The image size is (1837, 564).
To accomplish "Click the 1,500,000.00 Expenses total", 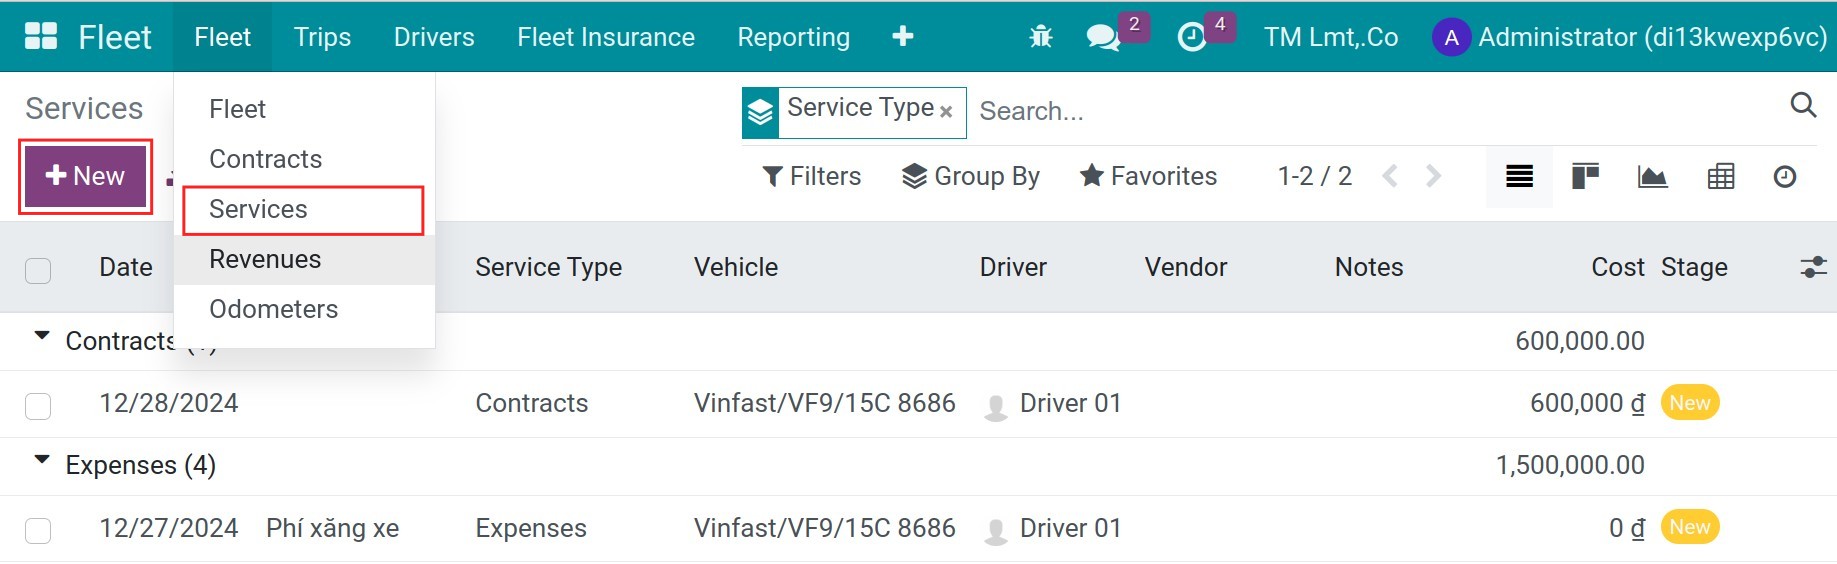I will coord(1570,465).
